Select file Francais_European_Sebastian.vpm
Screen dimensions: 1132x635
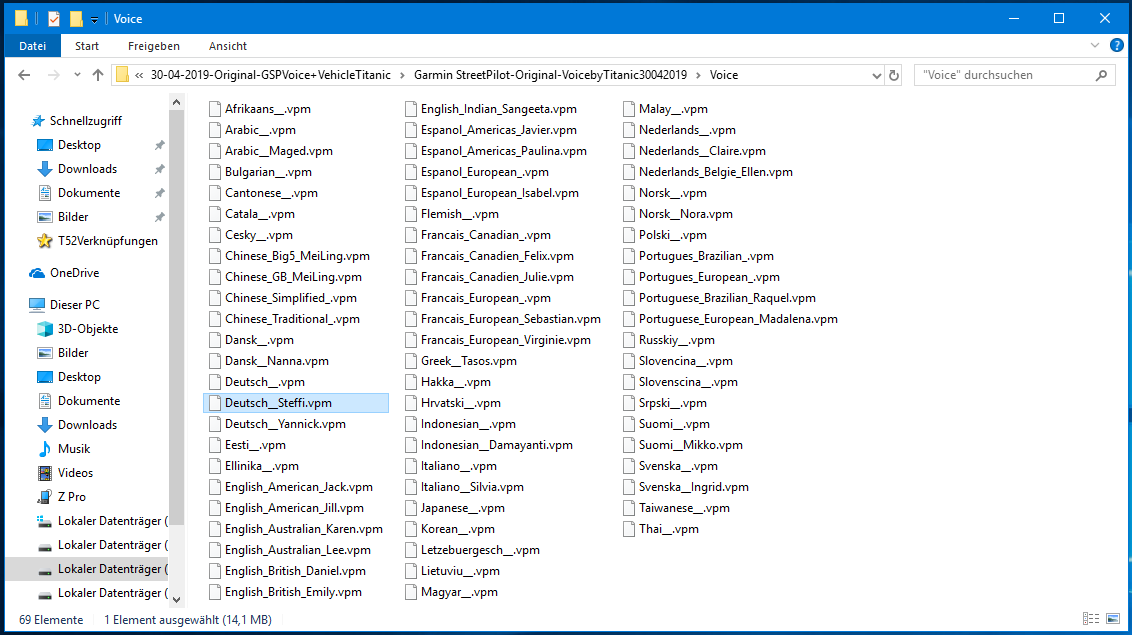(510, 319)
